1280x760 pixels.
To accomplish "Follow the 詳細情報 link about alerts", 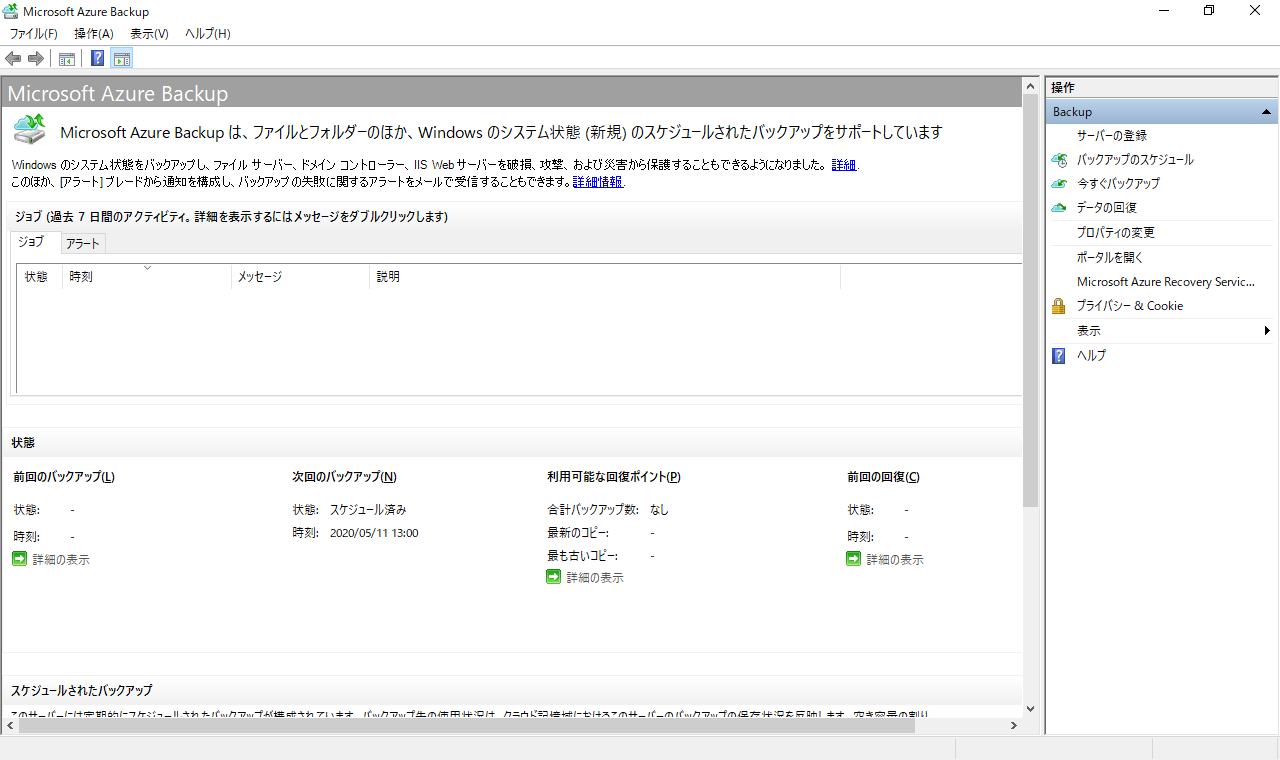I will 598,182.
